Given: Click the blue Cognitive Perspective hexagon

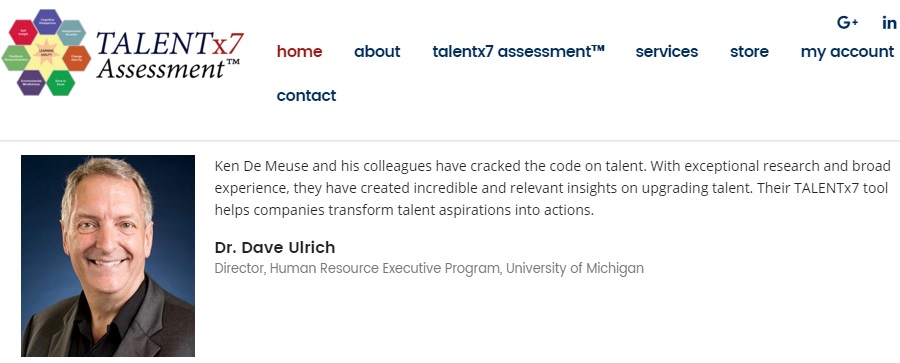Looking at the screenshot, I should coord(48,21).
